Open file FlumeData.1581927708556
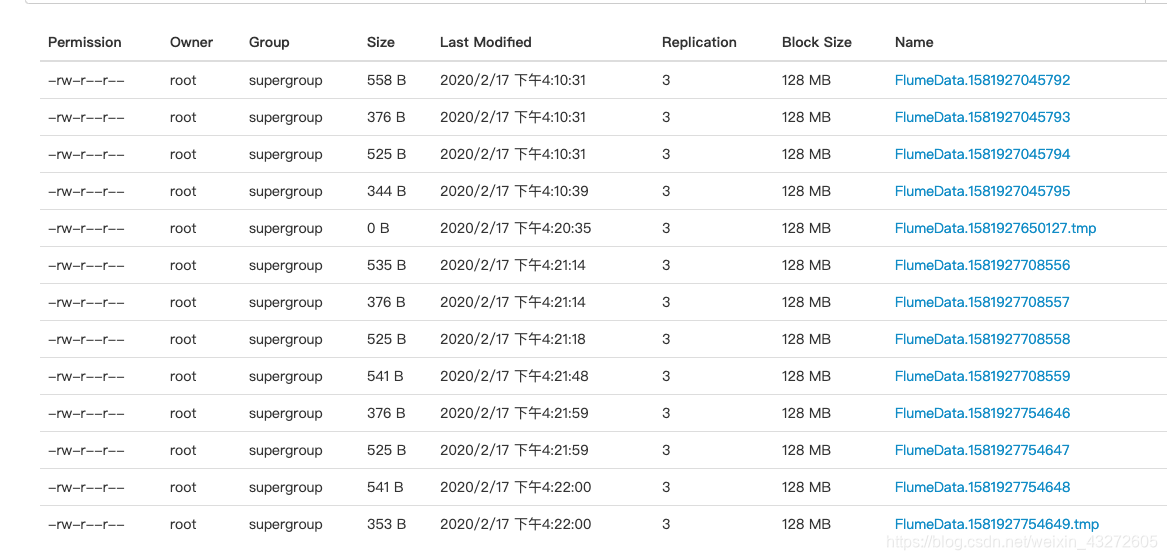The image size is (1167, 560). [x=982, y=265]
